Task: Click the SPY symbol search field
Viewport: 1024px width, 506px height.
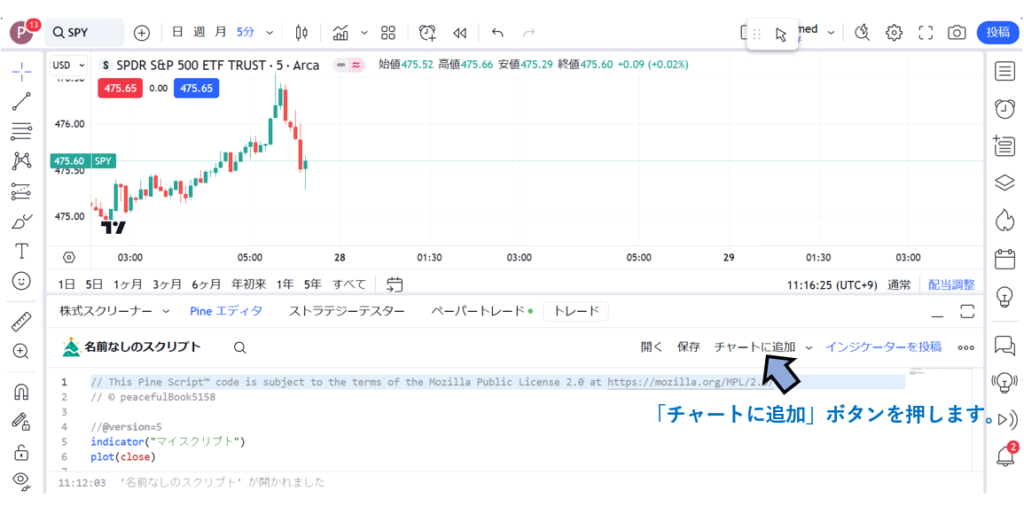Action: pyautogui.click(x=85, y=32)
